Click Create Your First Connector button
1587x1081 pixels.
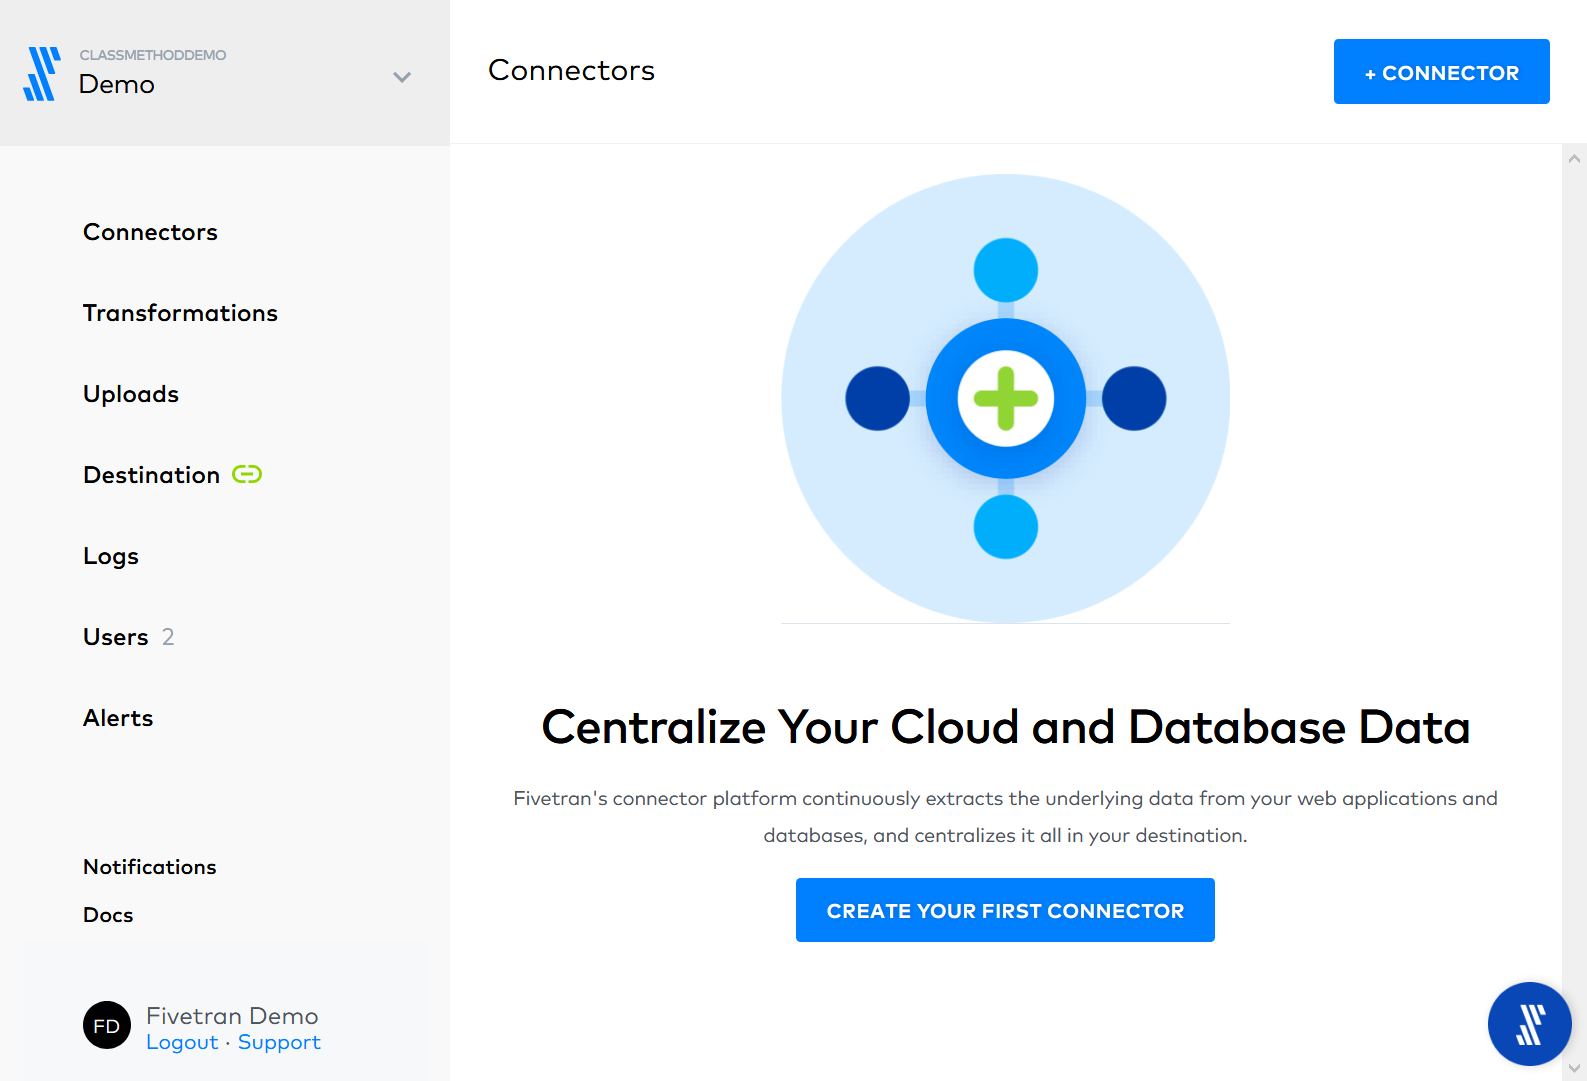1005,910
